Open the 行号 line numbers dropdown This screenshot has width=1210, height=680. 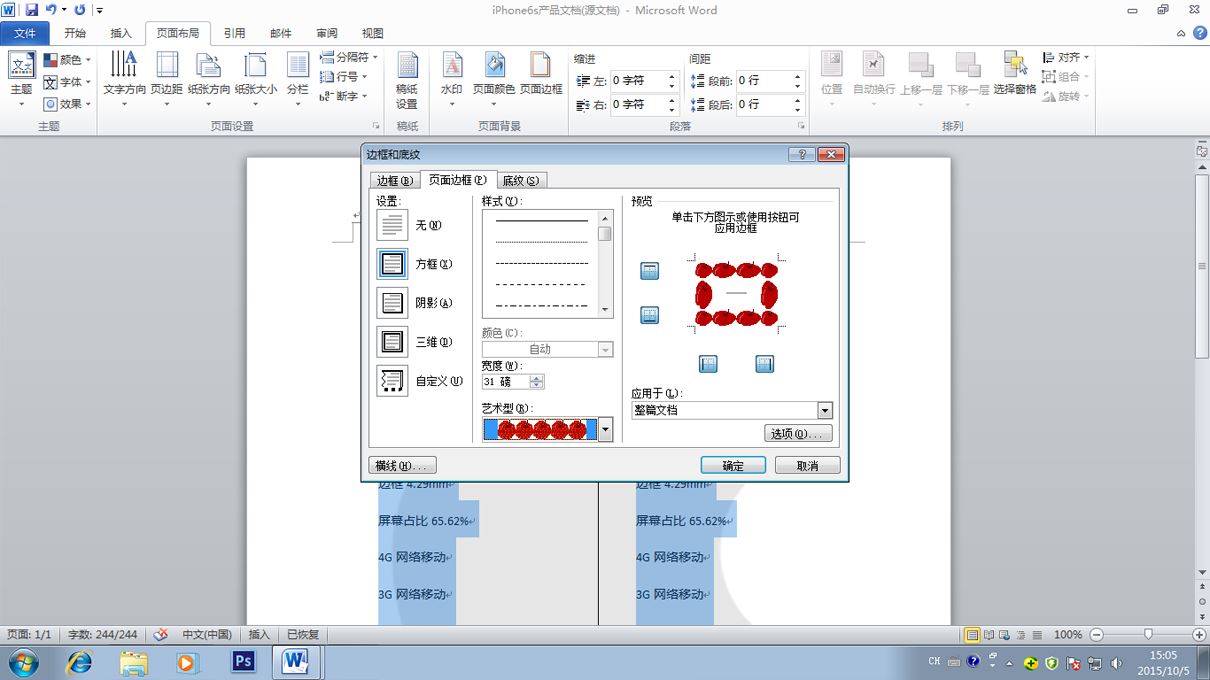point(344,77)
